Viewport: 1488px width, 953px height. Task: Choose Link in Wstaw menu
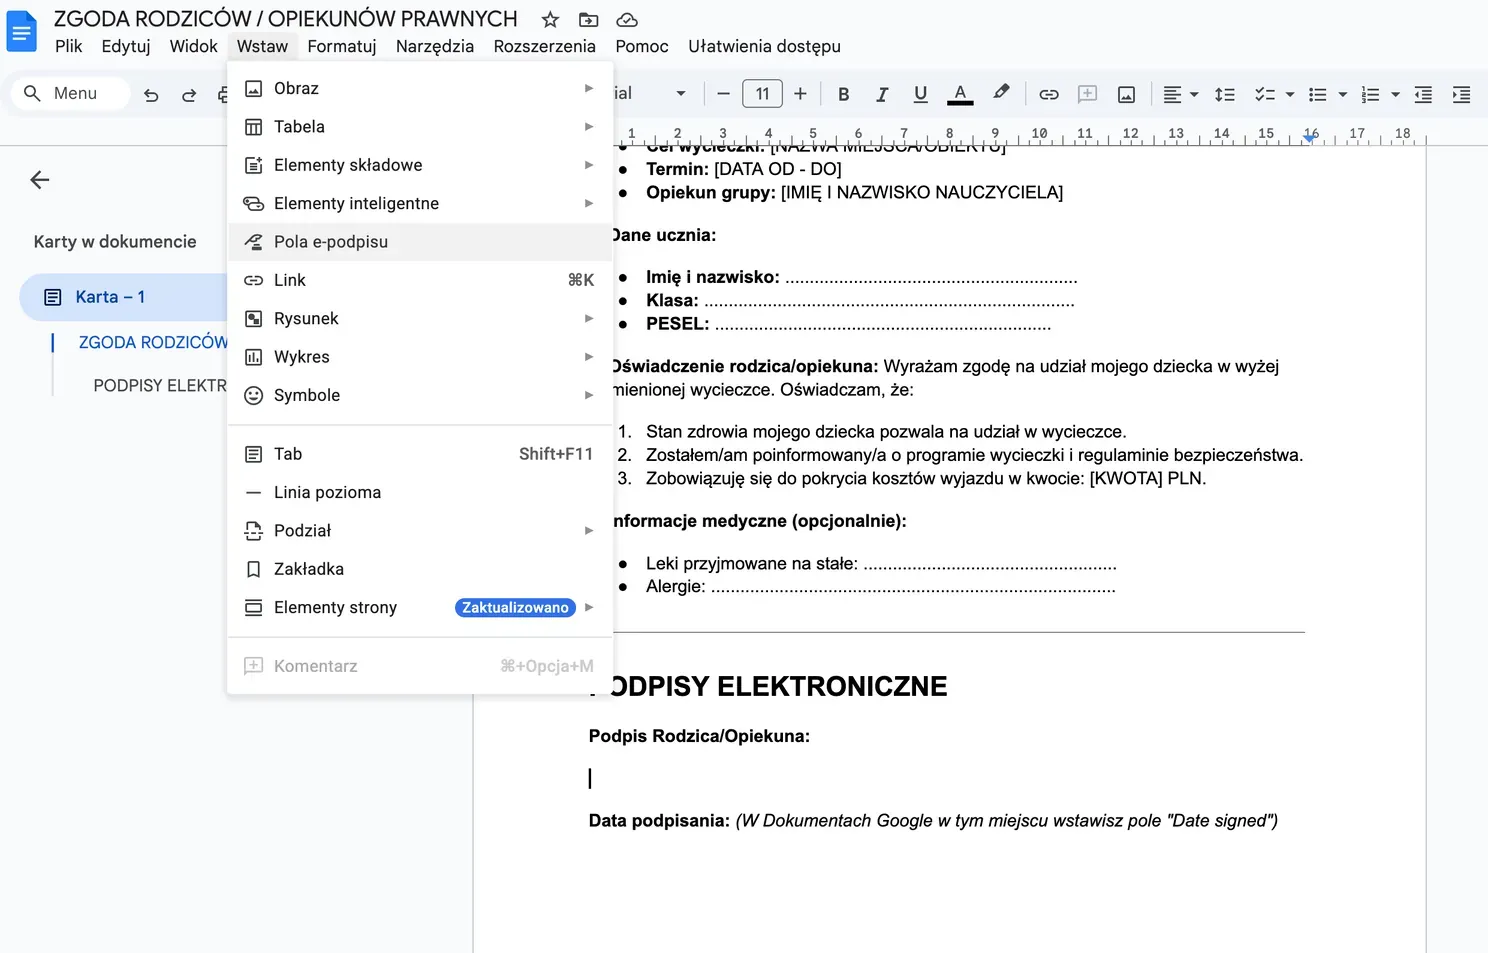420,280
